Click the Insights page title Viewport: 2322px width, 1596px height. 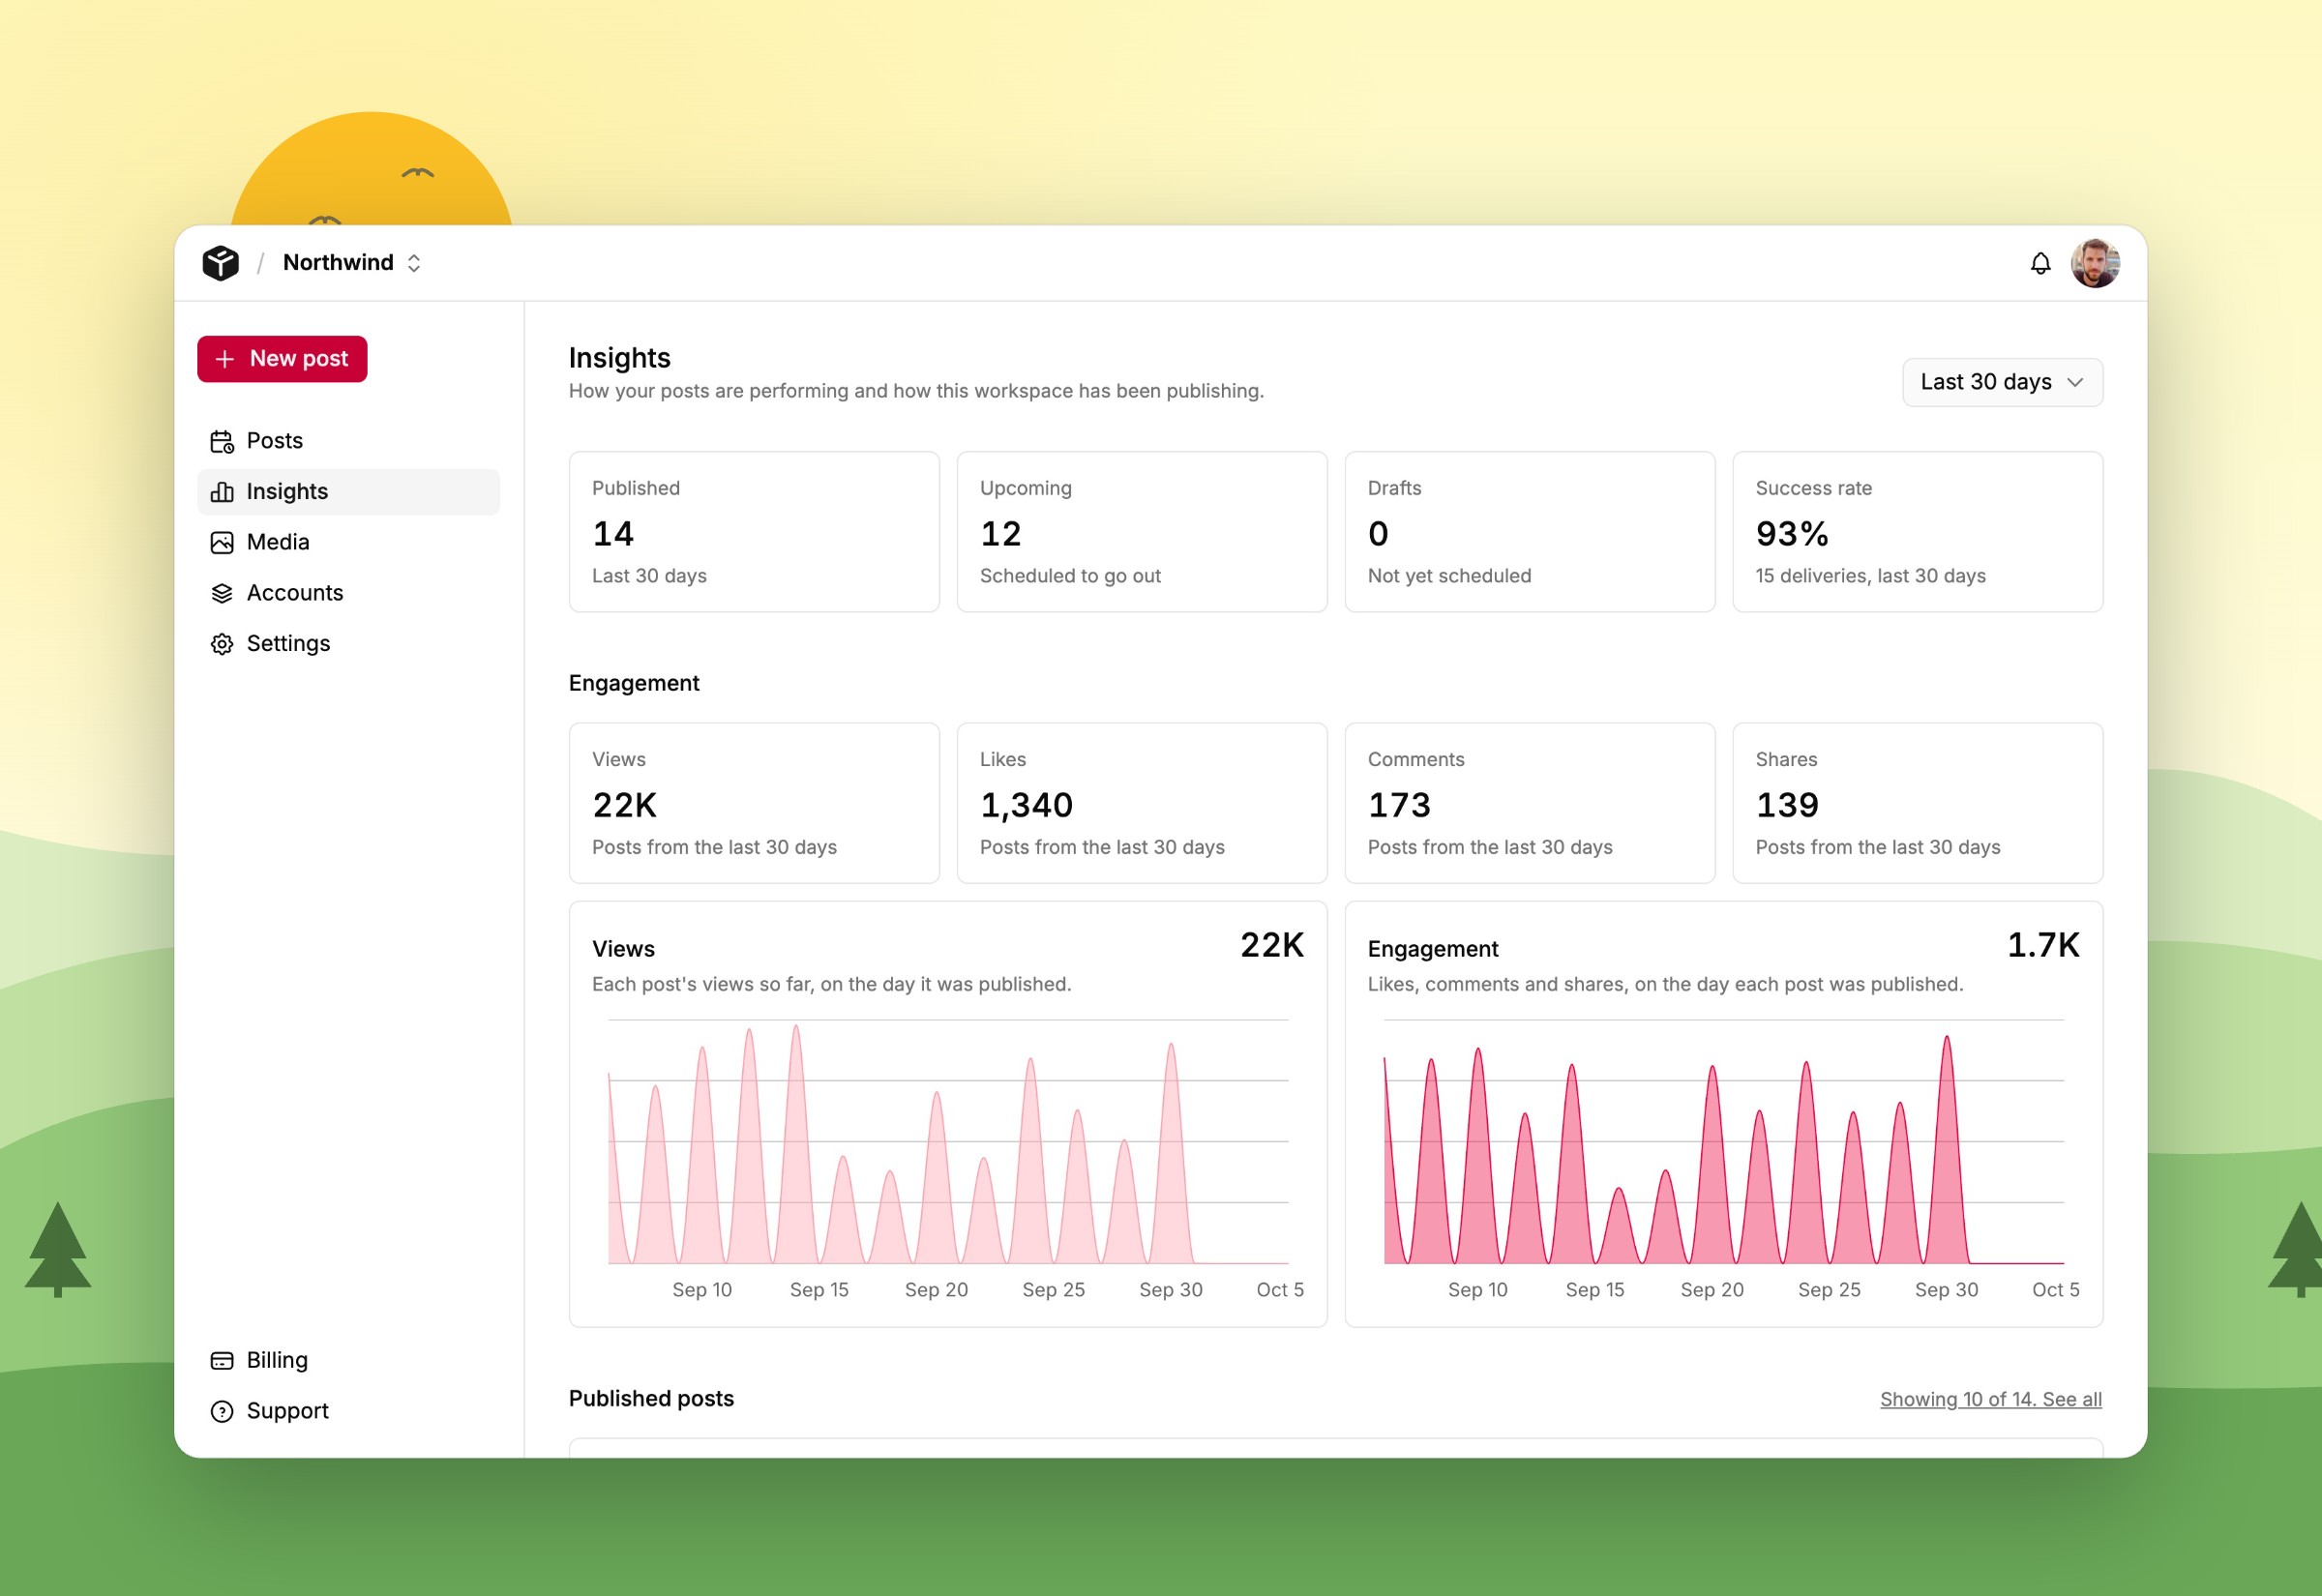tap(619, 358)
